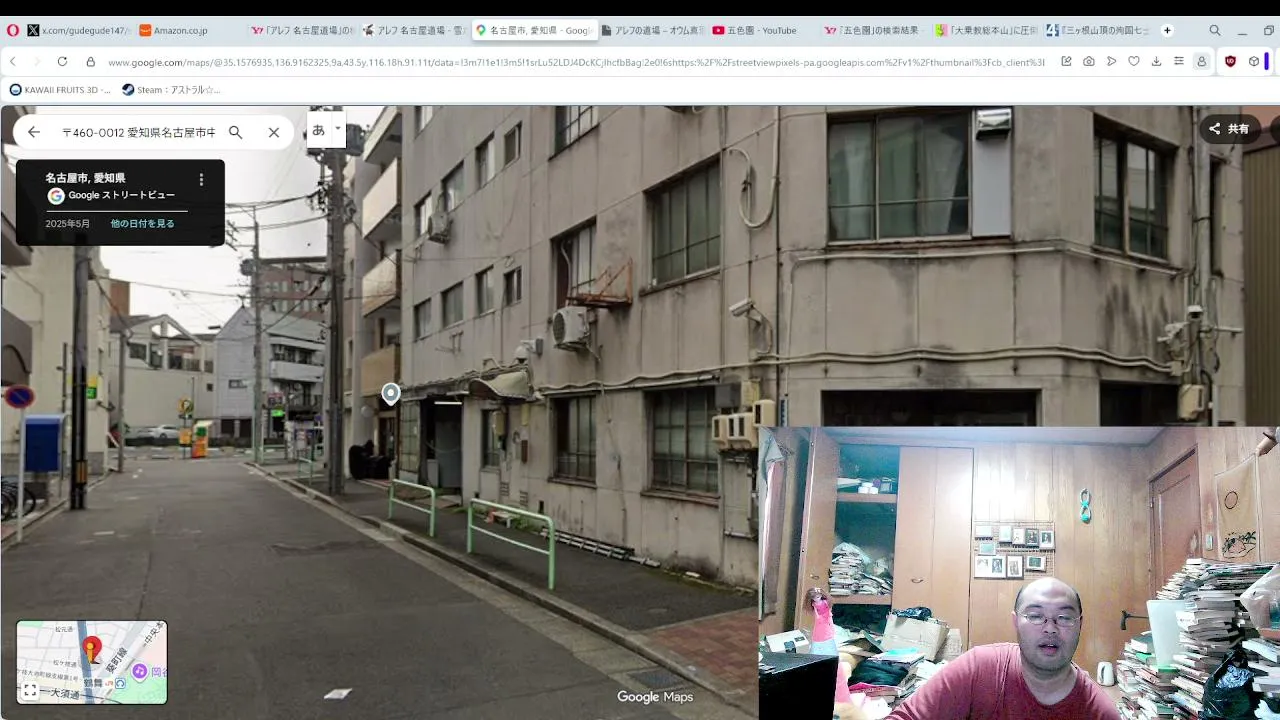Click the share icon button labeled 共有
Image resolution: width=1280 pixels, height=720 pixels.
tap(1229, 129)
